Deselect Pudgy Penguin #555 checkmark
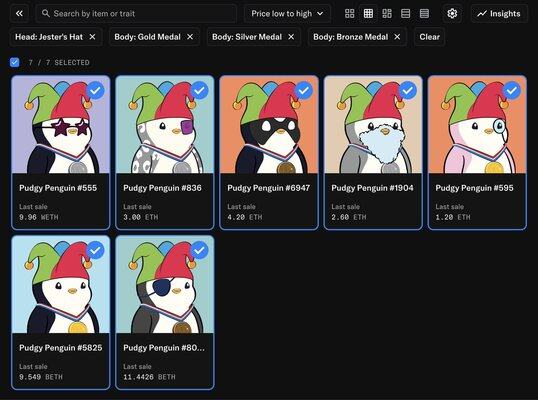 pyautogui.click(x=95, y=91)
